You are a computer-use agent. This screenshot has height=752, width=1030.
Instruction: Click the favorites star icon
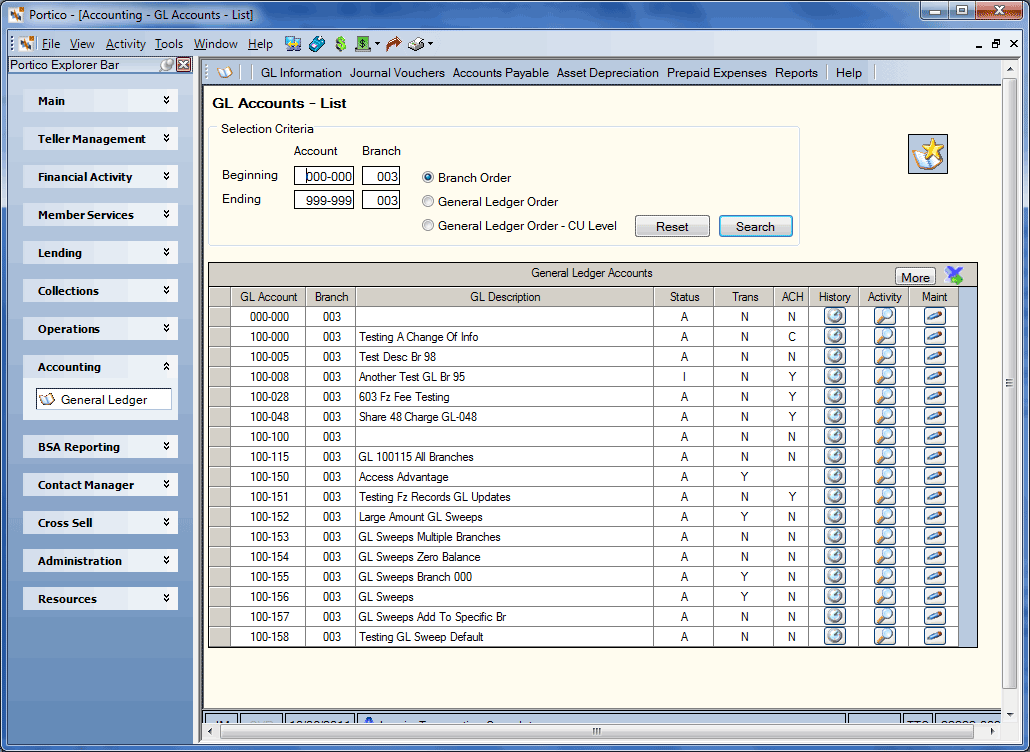(928, 154)
